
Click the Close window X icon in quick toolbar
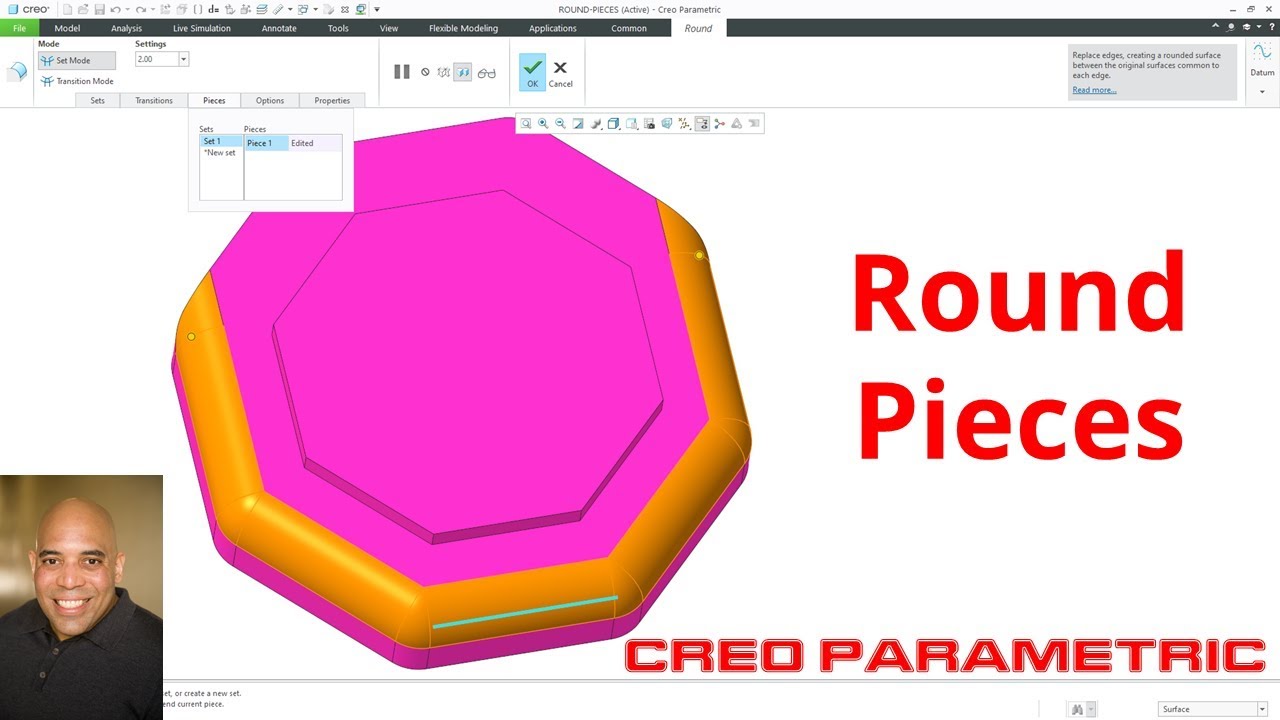[x=344, y=9]
